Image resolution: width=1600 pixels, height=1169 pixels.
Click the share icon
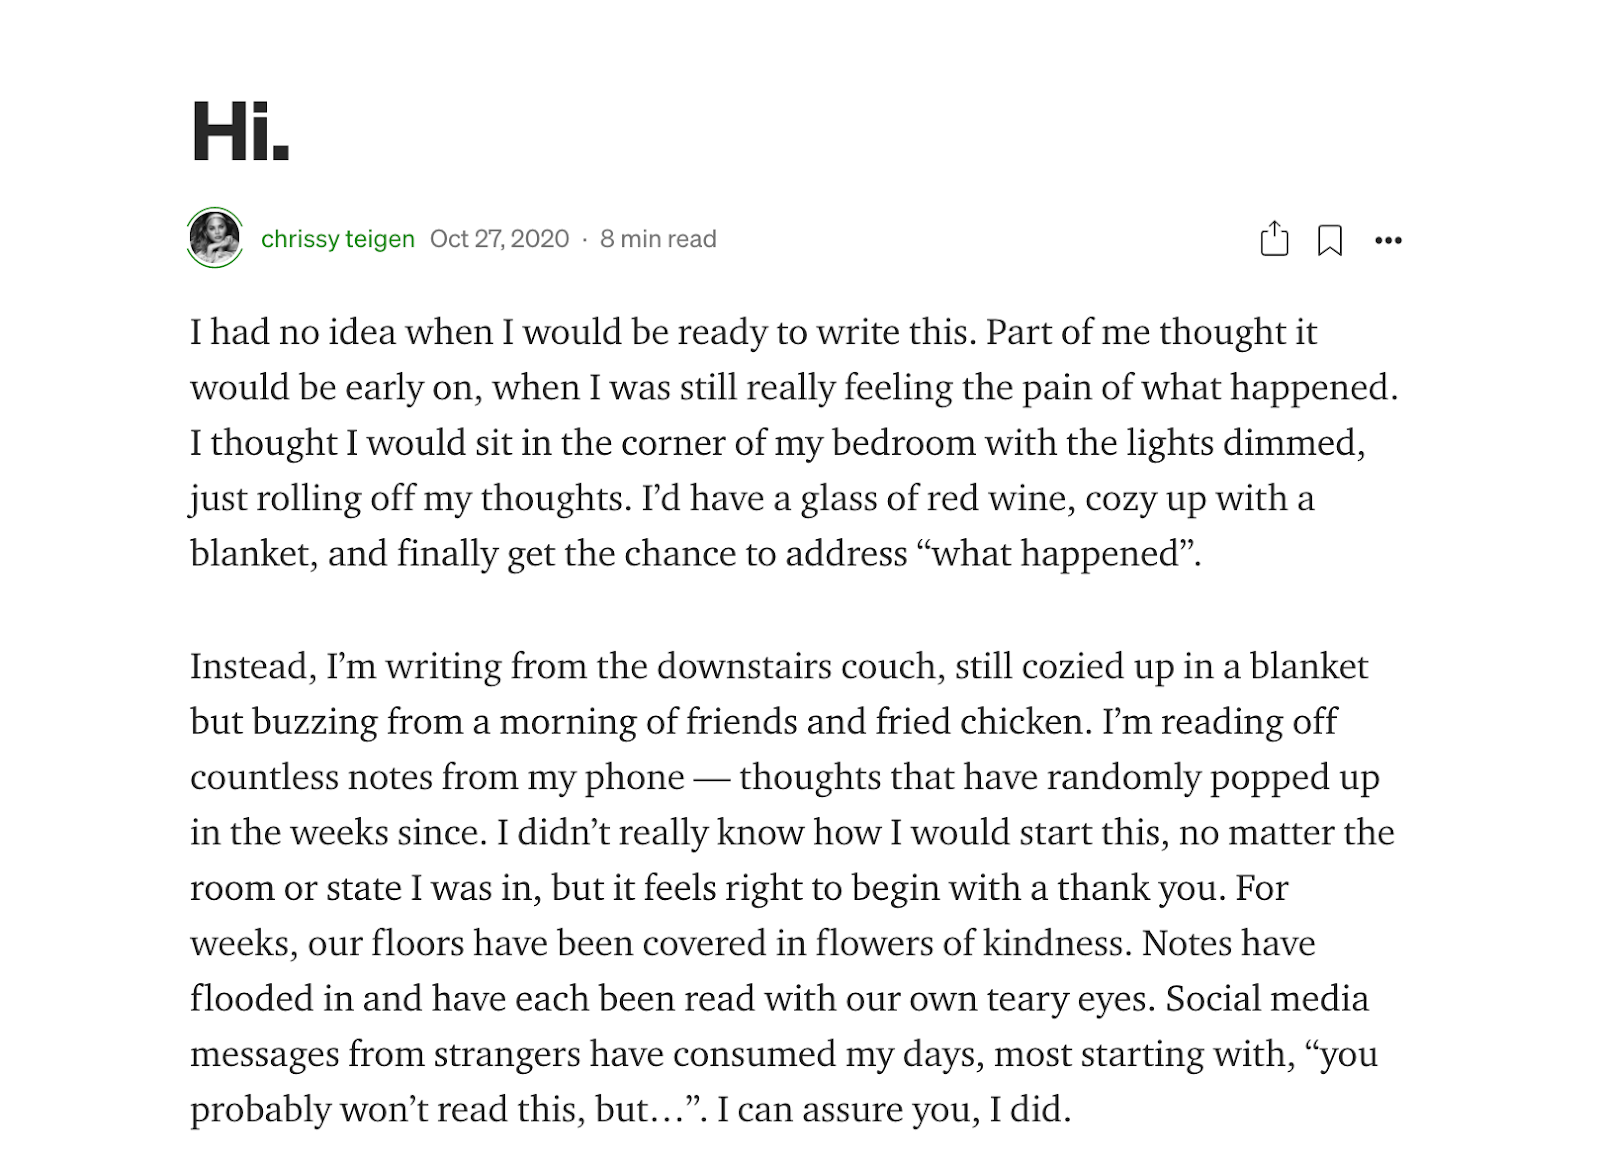tap(1274, 239)
